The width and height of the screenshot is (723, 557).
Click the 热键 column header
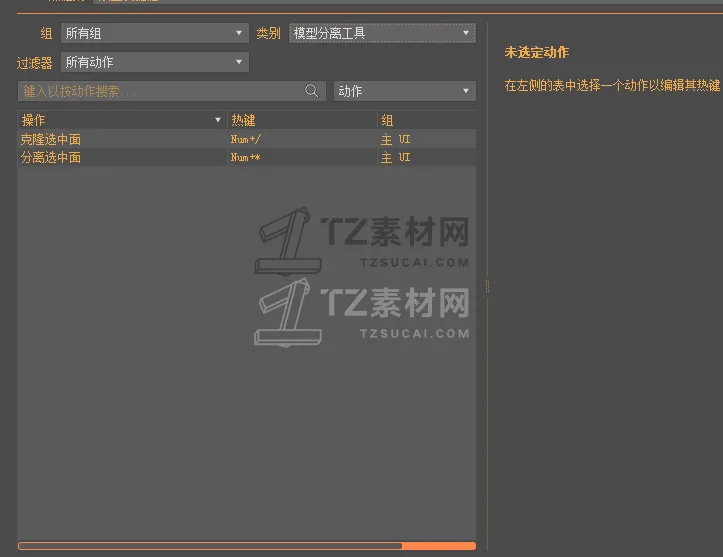point(302,120)
